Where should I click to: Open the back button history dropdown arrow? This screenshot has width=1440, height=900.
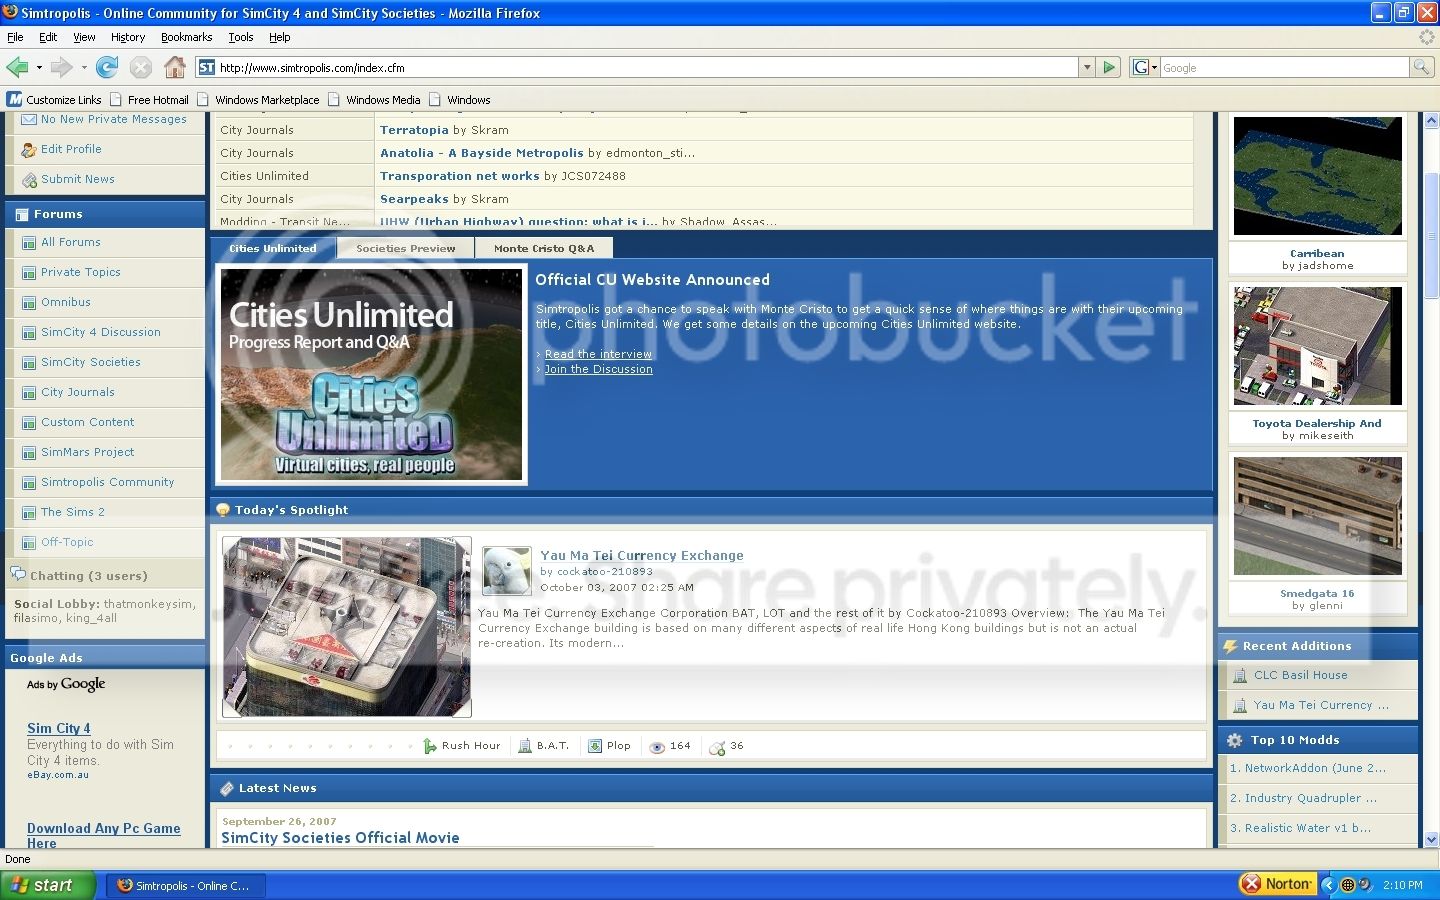pyautogui.click(x=39, y=68)
